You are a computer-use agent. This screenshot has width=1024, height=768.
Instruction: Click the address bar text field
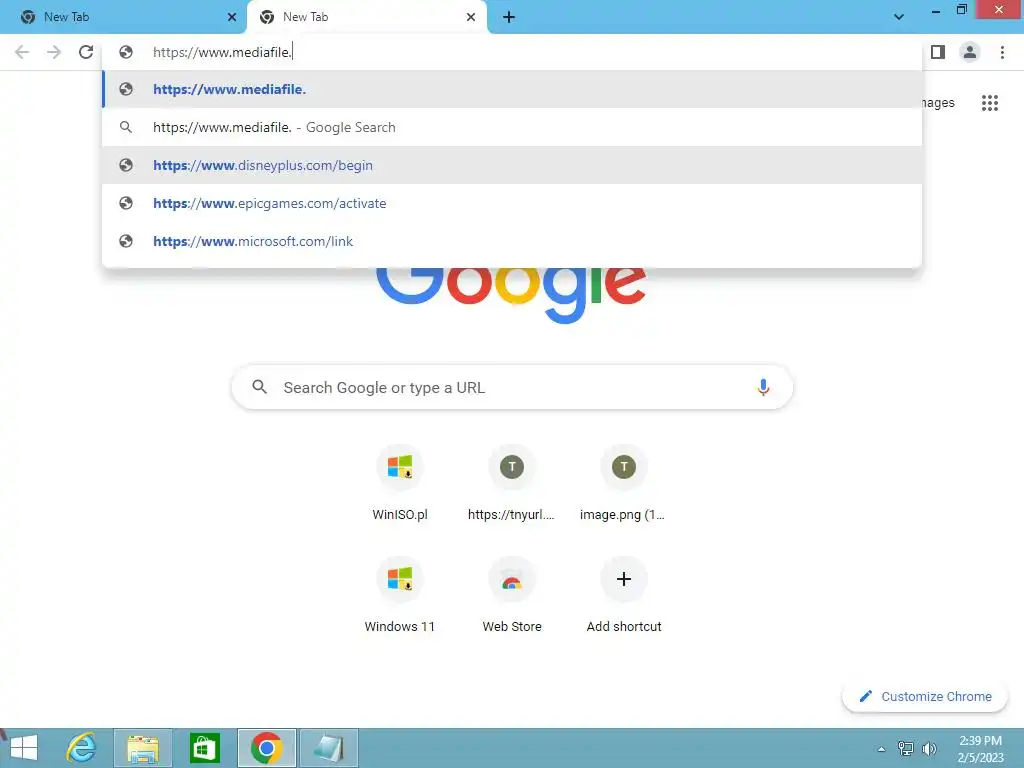pos(513,52)
